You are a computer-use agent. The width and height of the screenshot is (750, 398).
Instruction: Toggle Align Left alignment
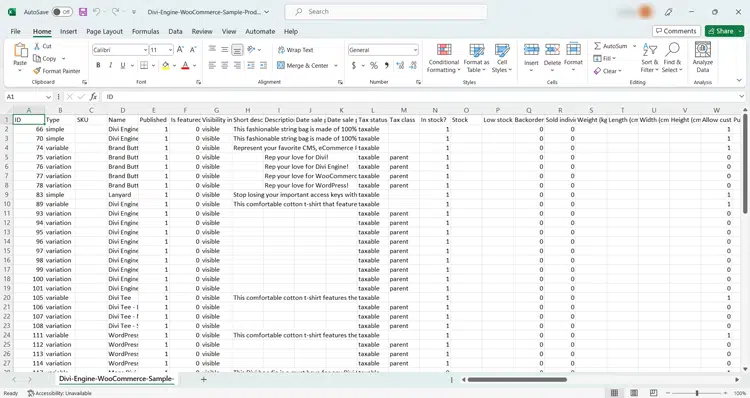coord(212,66)
